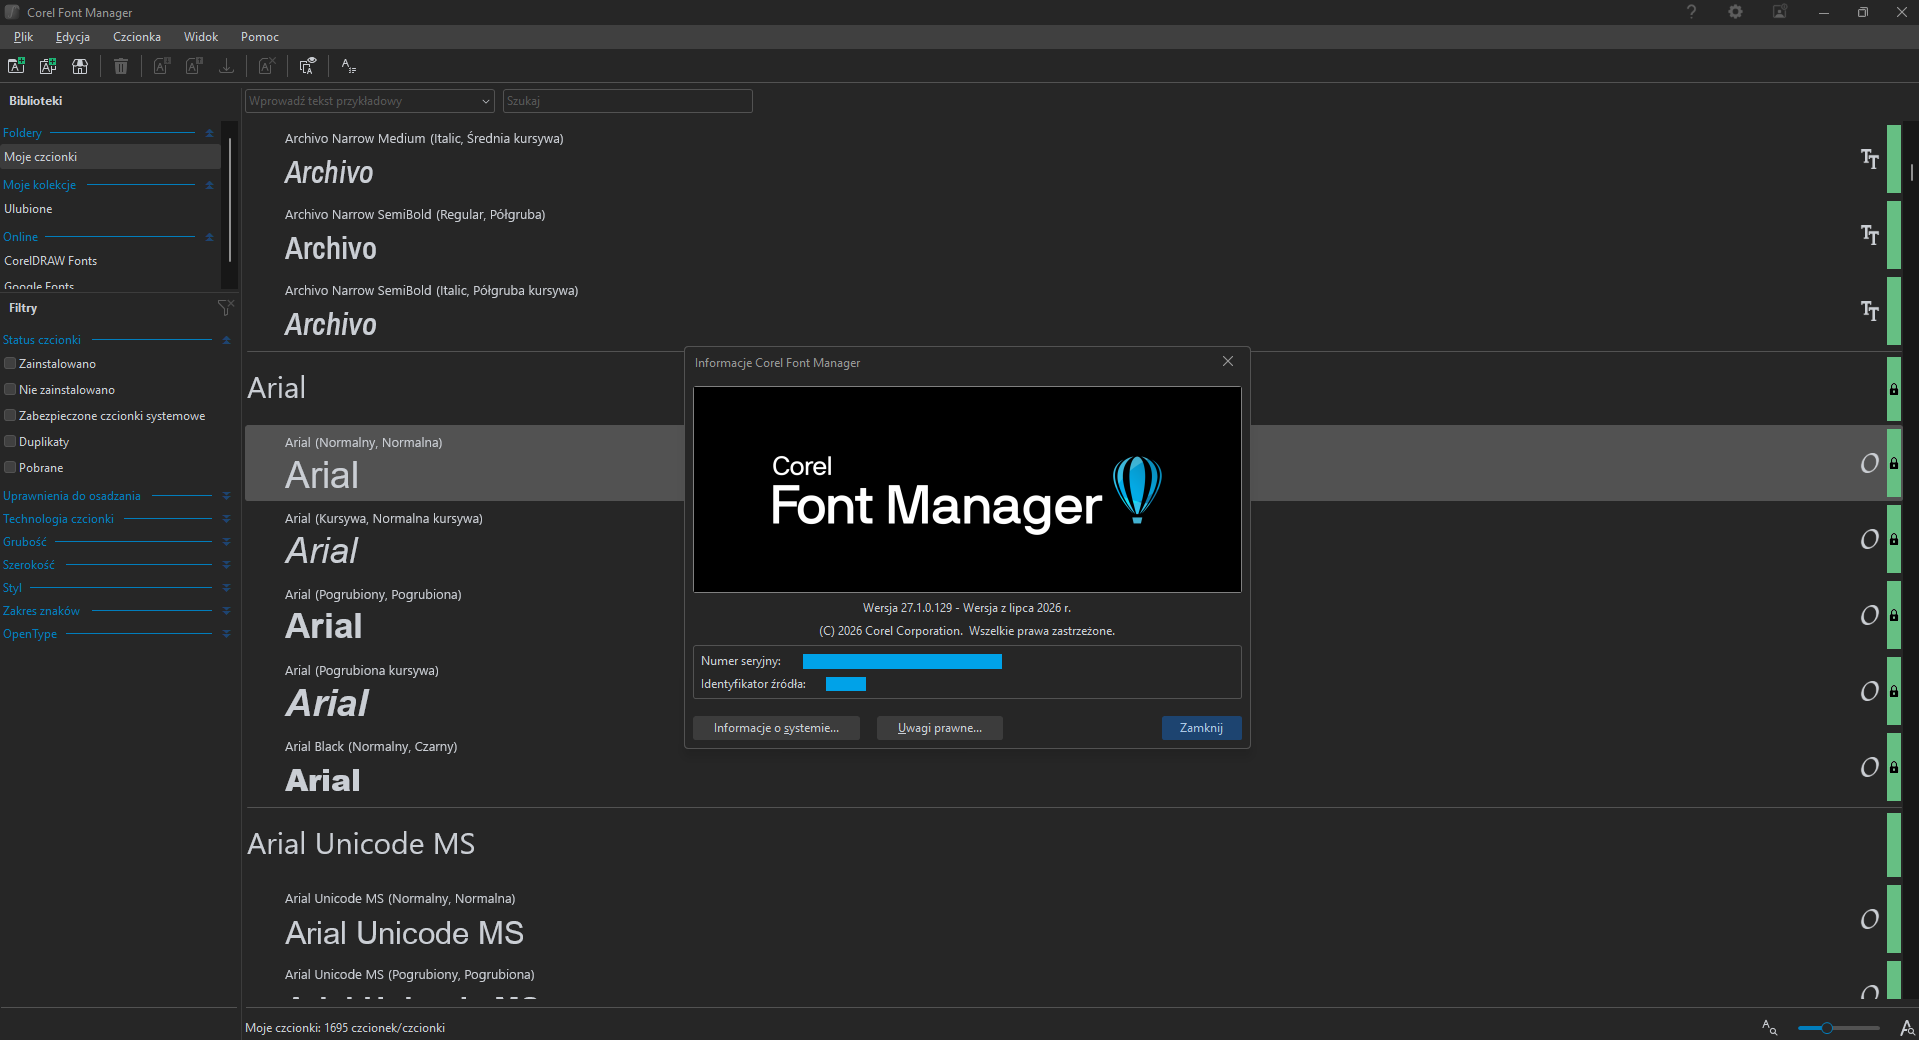Collapse the Status czcionki filter group

click(226, 340)
